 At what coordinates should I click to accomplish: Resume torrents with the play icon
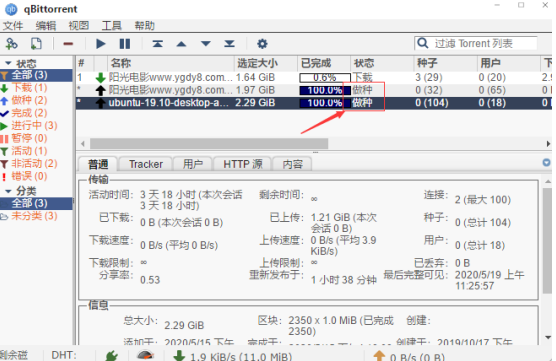(101, 44)
